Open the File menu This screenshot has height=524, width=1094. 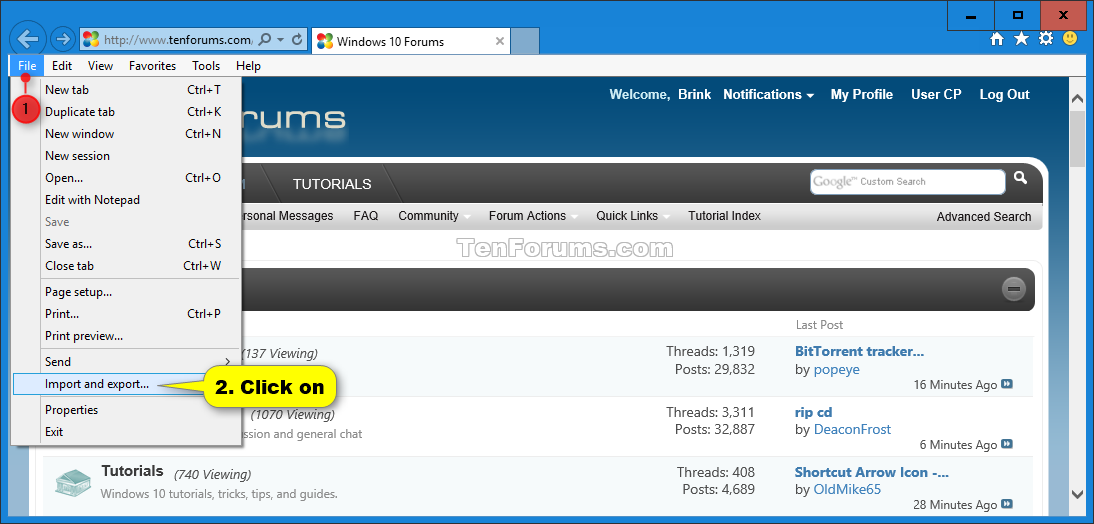click(x=27, y=66)
